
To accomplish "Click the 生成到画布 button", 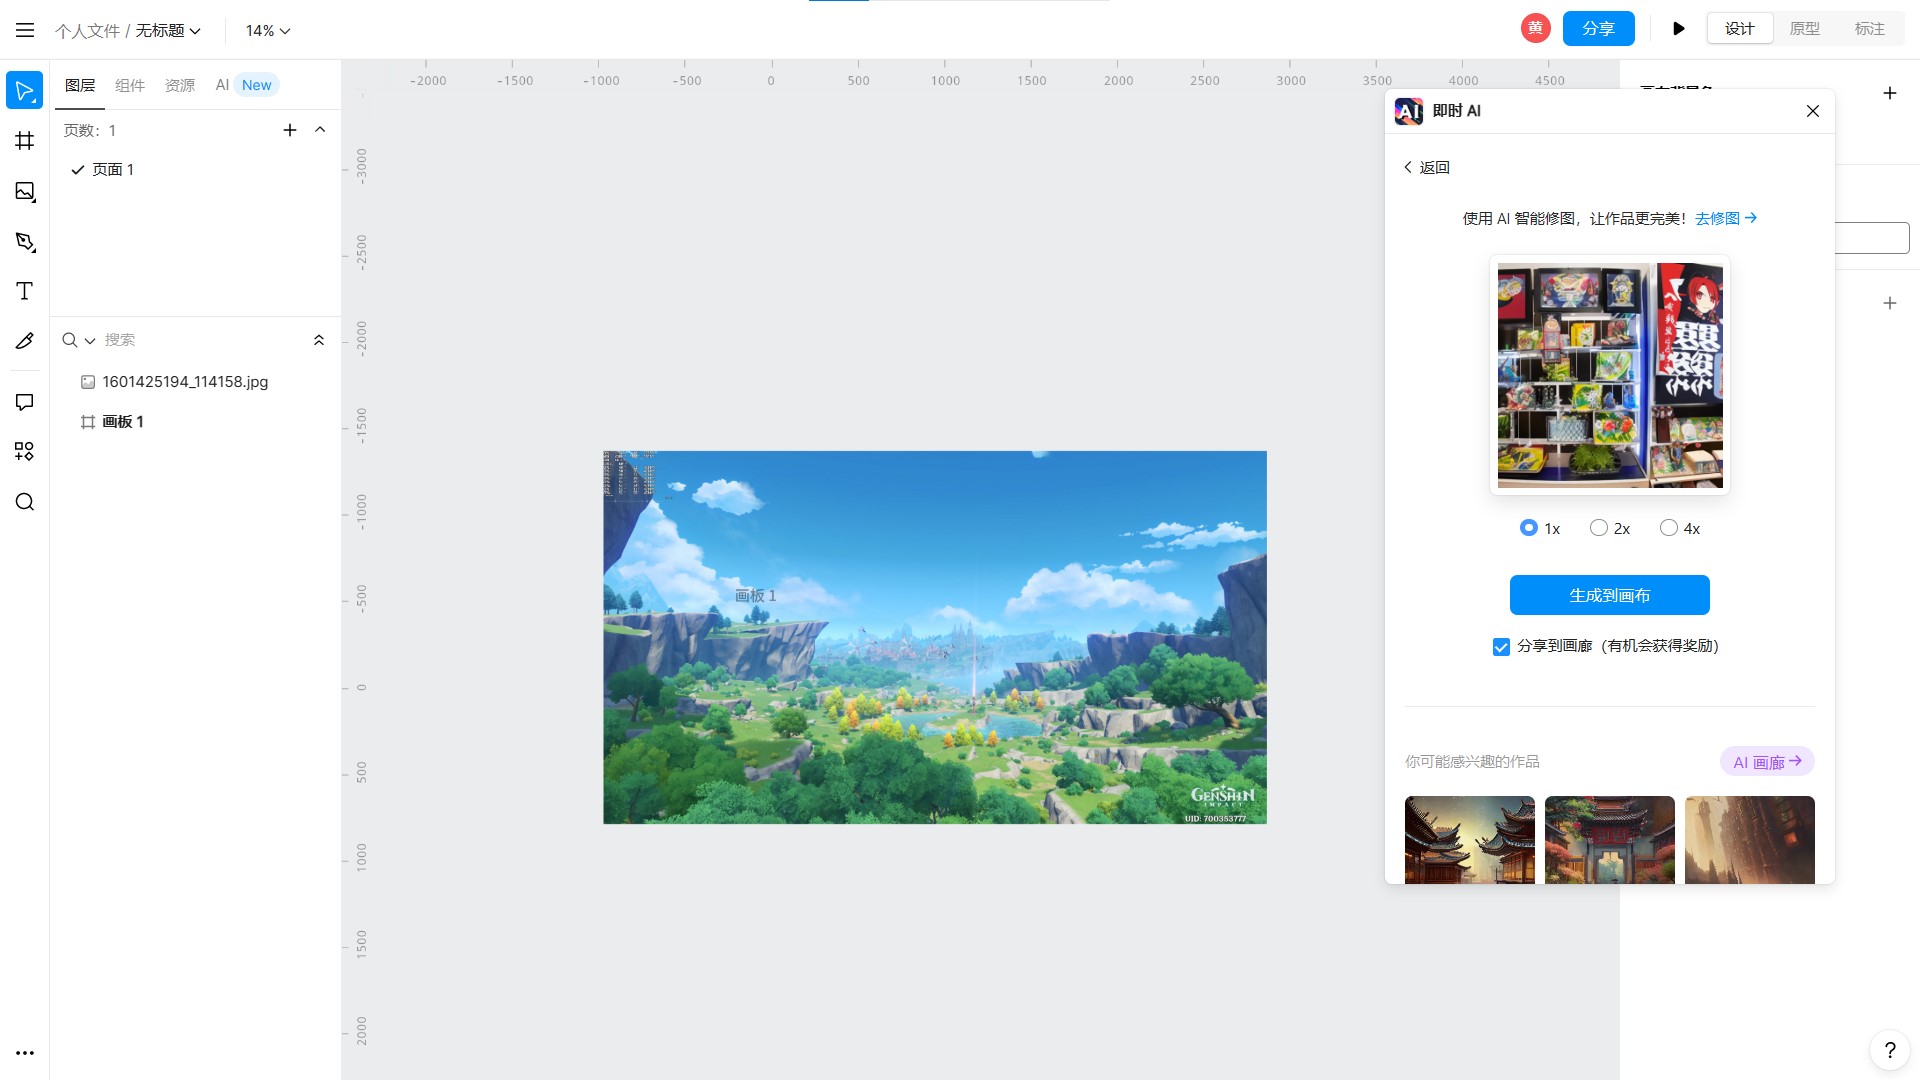I will pos(1610,595).
